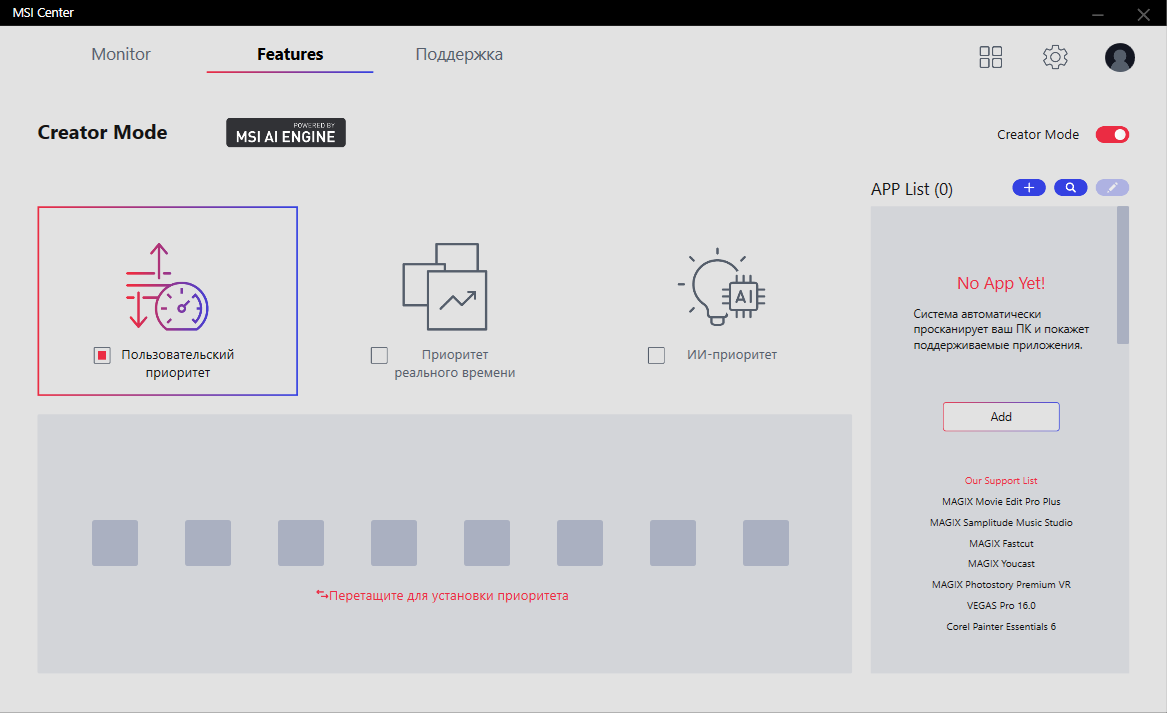Click MAGIX Fastcut entry

pyautogui.click(x=1001, y=543)
